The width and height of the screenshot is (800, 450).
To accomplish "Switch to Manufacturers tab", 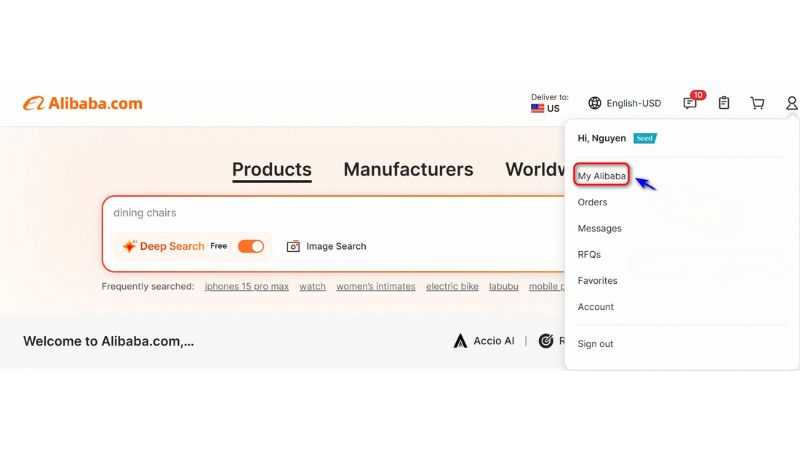I will 408,169.
